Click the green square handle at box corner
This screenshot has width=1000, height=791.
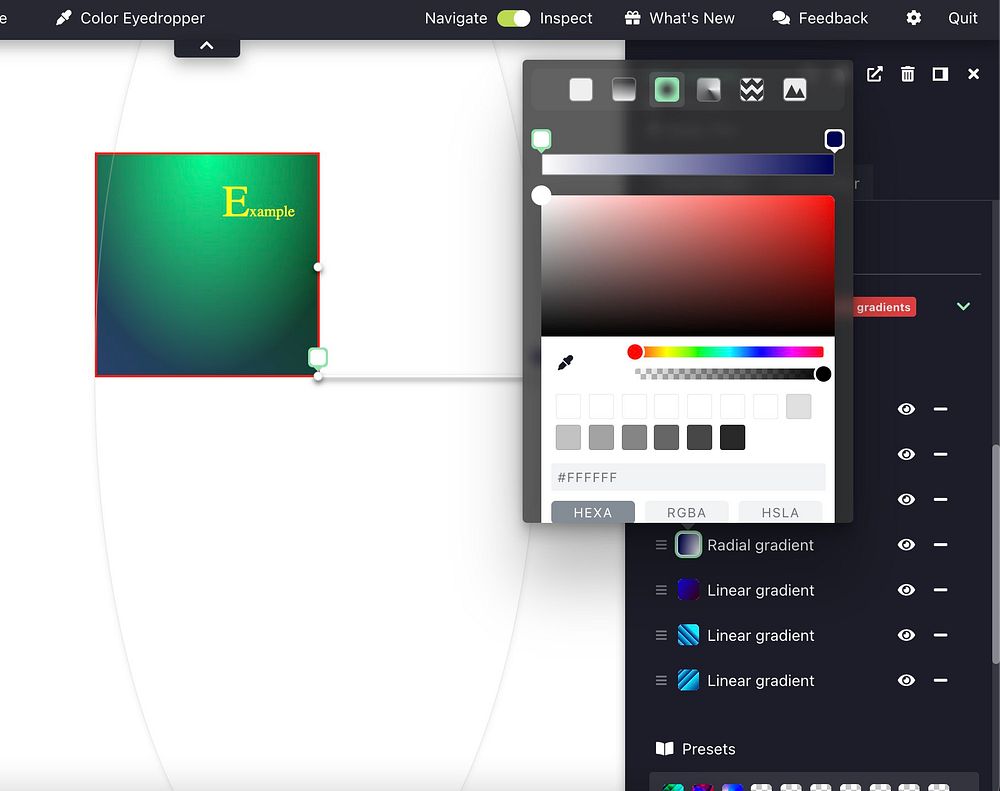pyautogui.click(x=318, y=357)
